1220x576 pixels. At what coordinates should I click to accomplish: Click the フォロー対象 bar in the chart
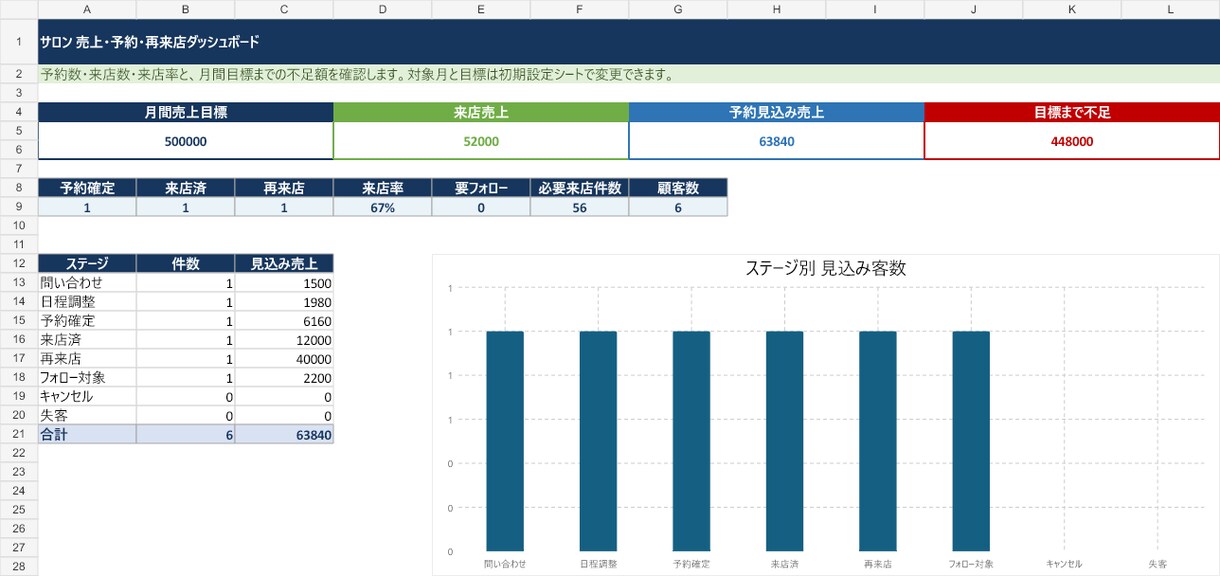pos(971,441)
